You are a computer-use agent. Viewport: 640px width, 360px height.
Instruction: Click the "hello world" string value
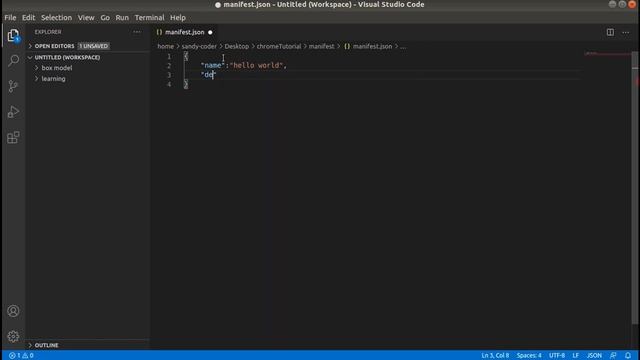pos(256,65)
